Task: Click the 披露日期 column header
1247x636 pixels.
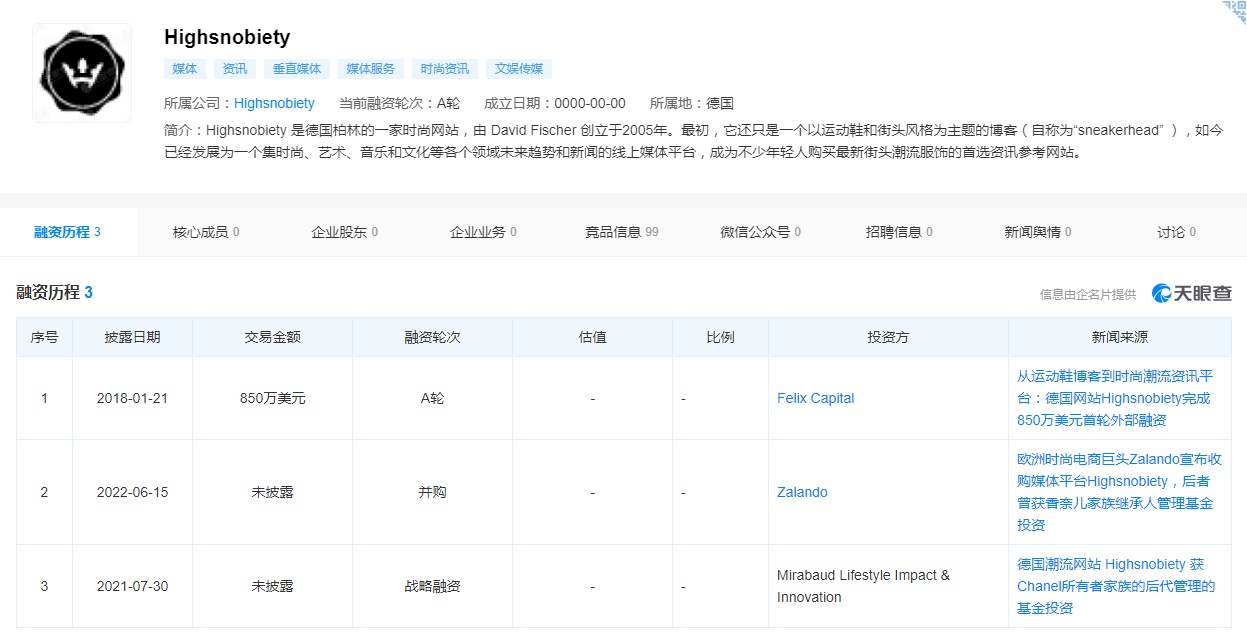Action: 132,337
